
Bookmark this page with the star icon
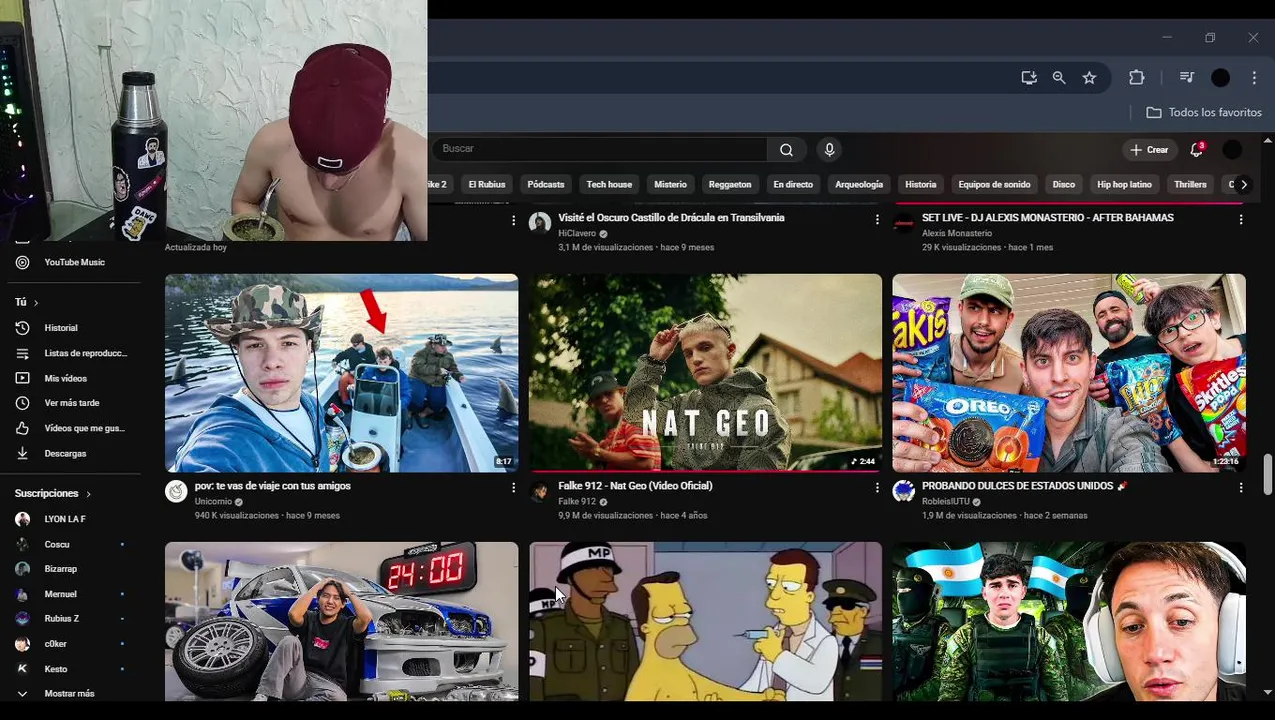(1089, 78)
